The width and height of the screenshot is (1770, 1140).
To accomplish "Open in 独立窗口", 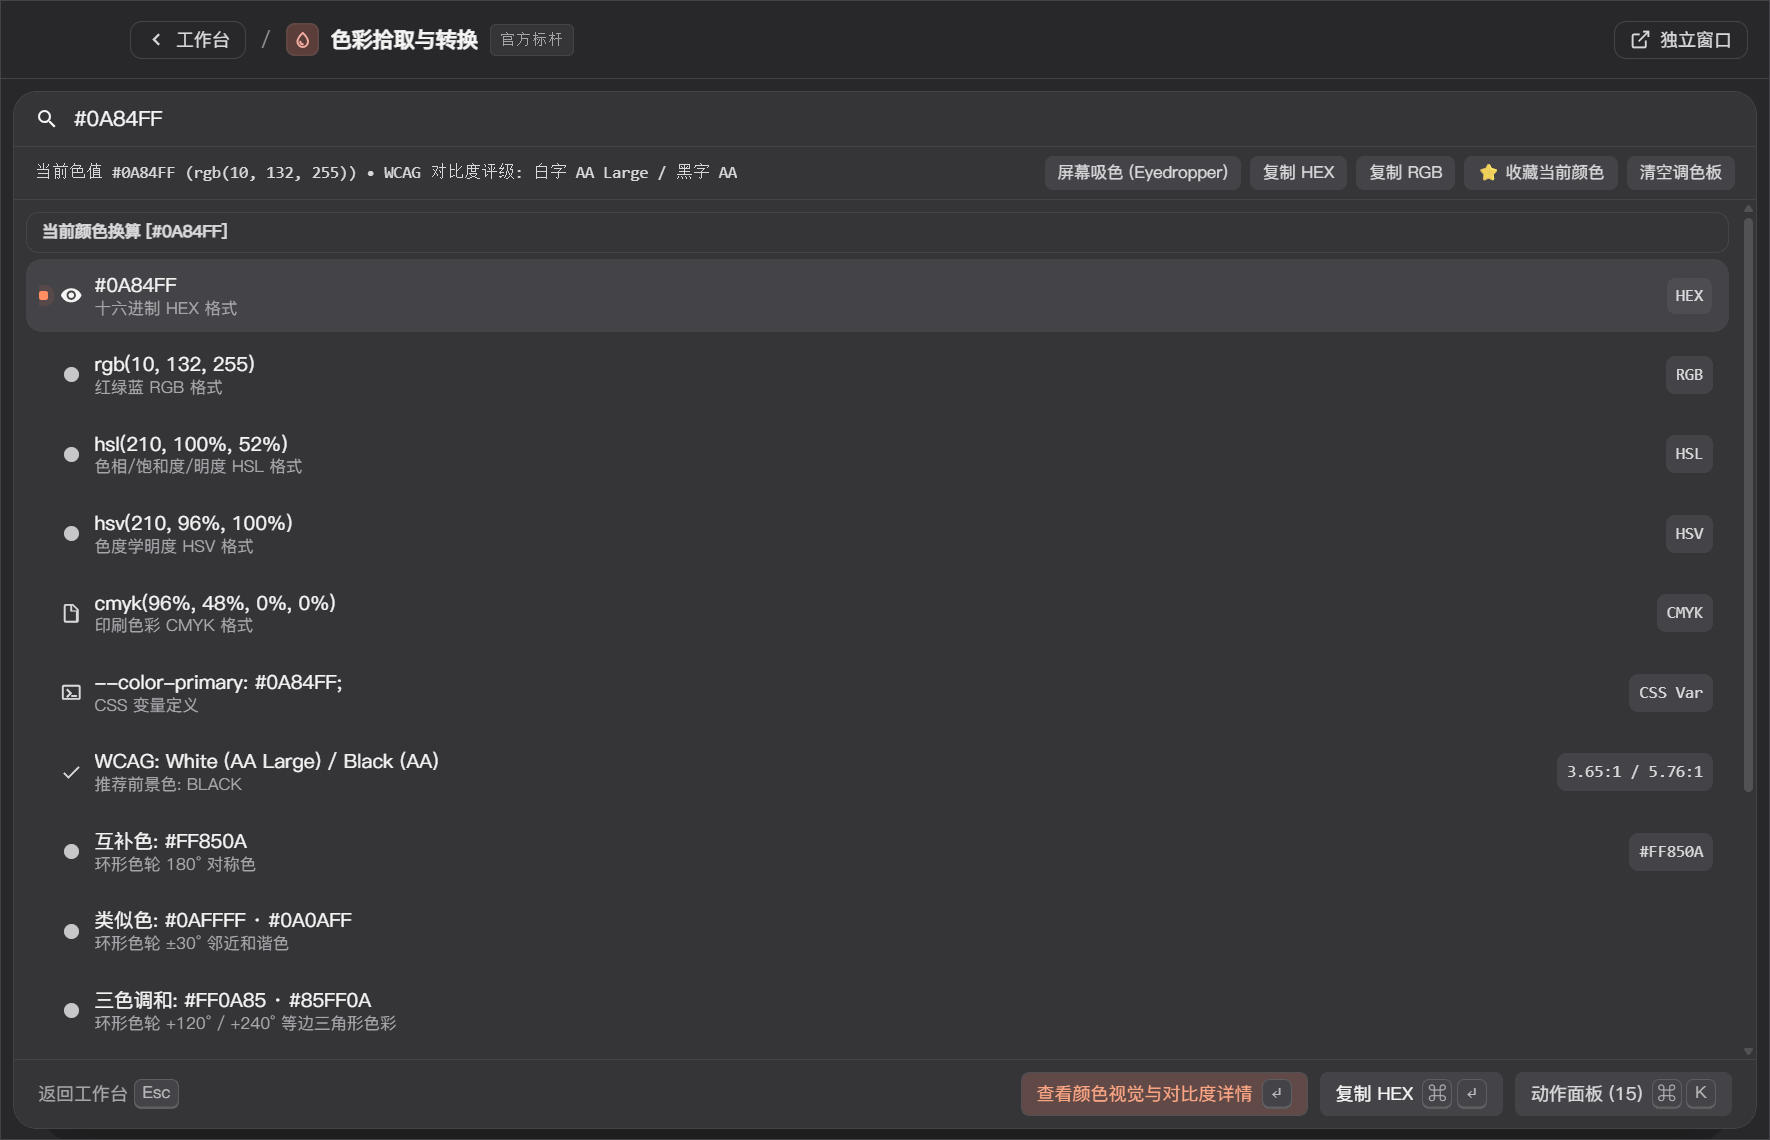I will 1680,40.
